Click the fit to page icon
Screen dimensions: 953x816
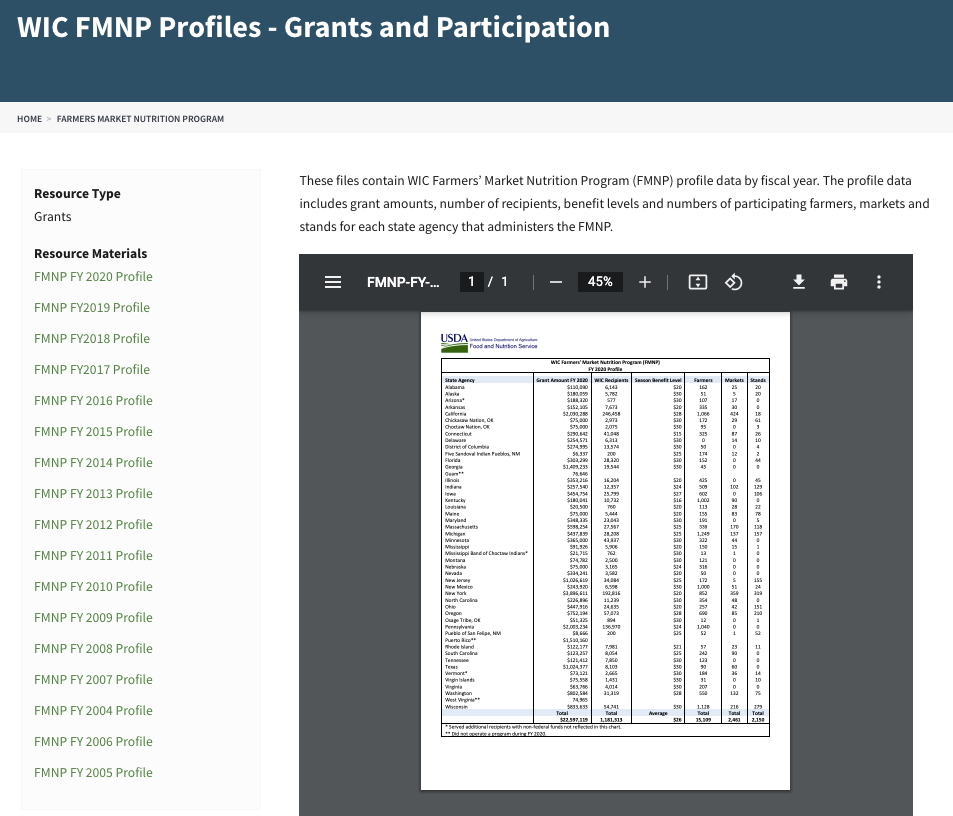(697, 282)
